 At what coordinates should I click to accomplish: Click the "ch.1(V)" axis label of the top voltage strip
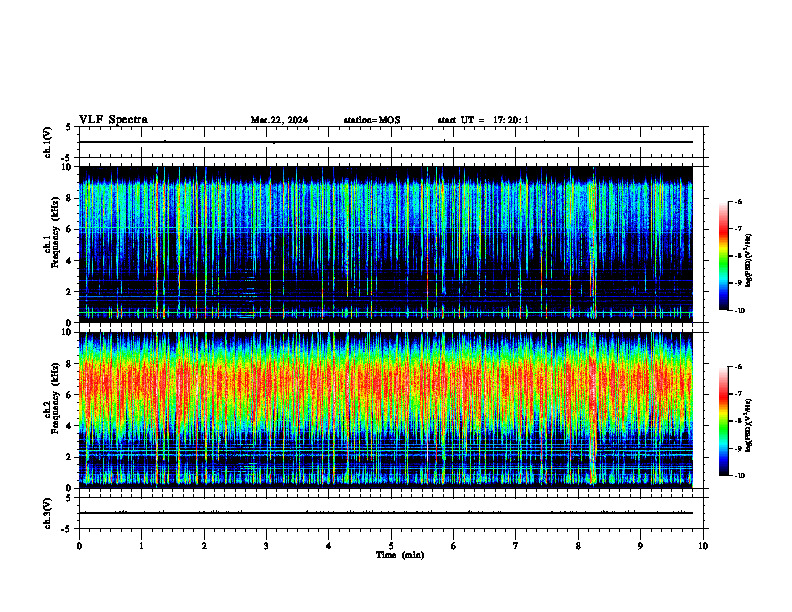48,142
